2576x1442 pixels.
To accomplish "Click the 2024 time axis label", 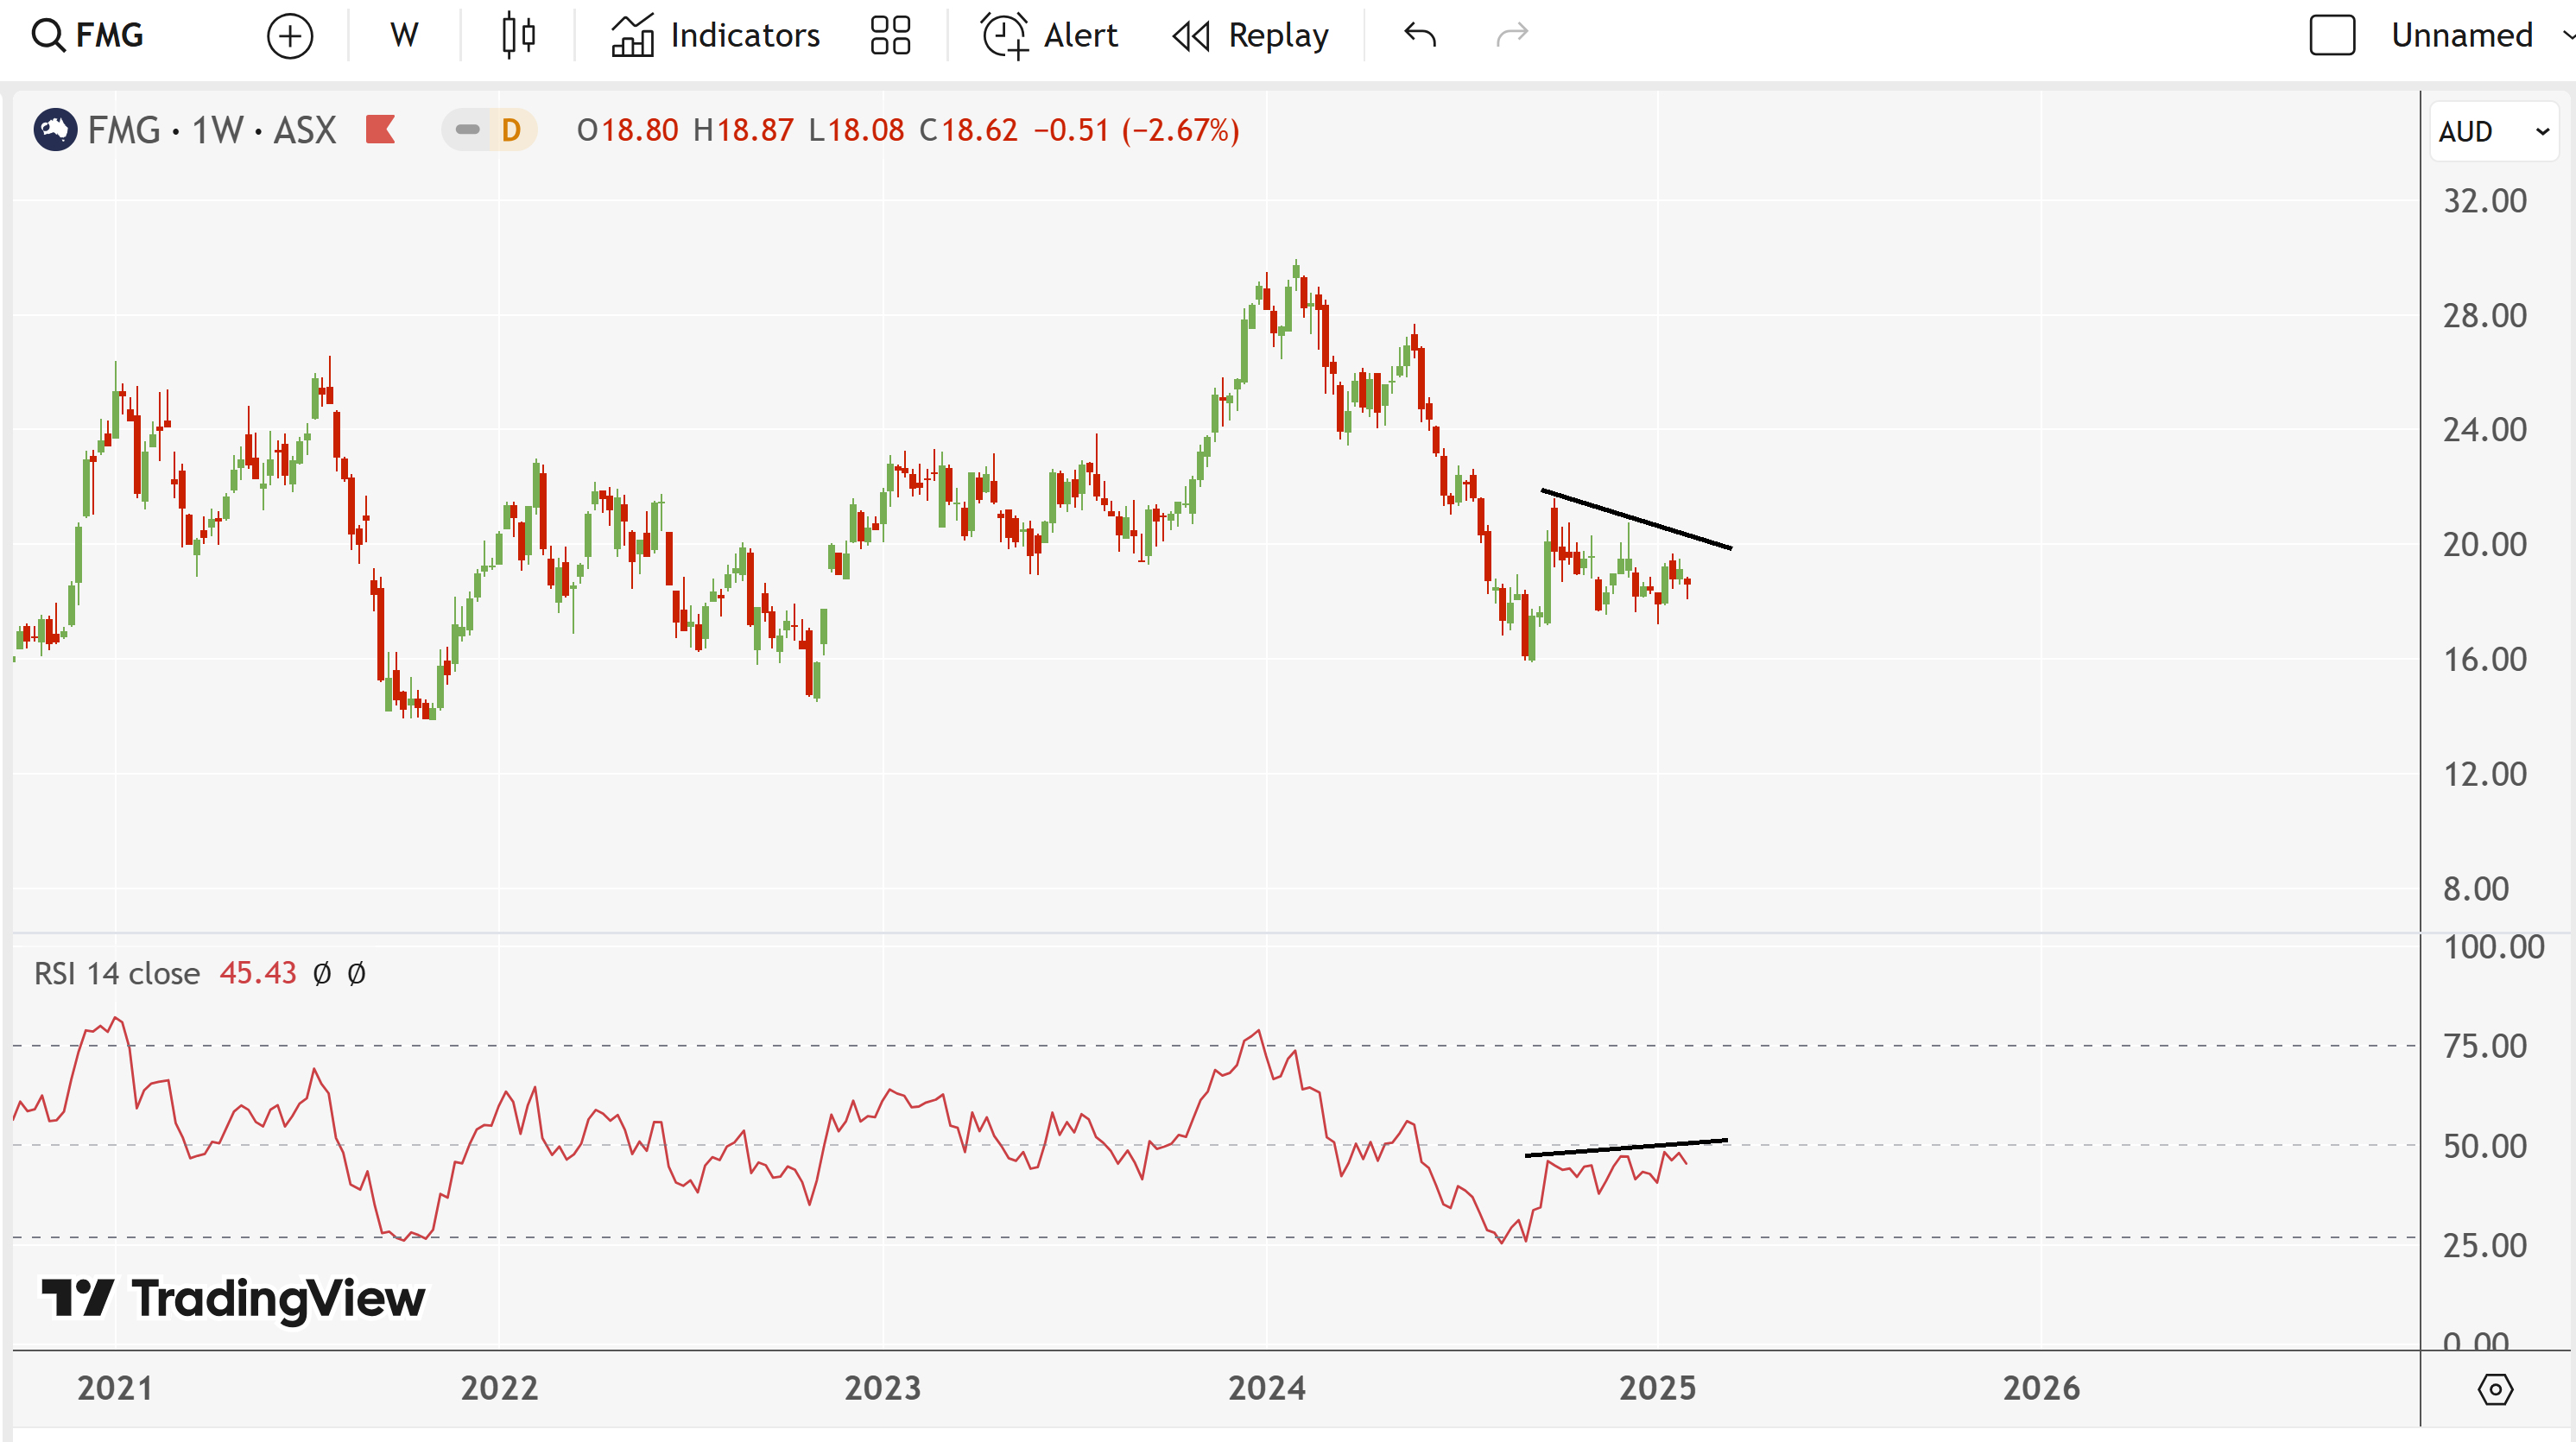I will point(1267,1388).
